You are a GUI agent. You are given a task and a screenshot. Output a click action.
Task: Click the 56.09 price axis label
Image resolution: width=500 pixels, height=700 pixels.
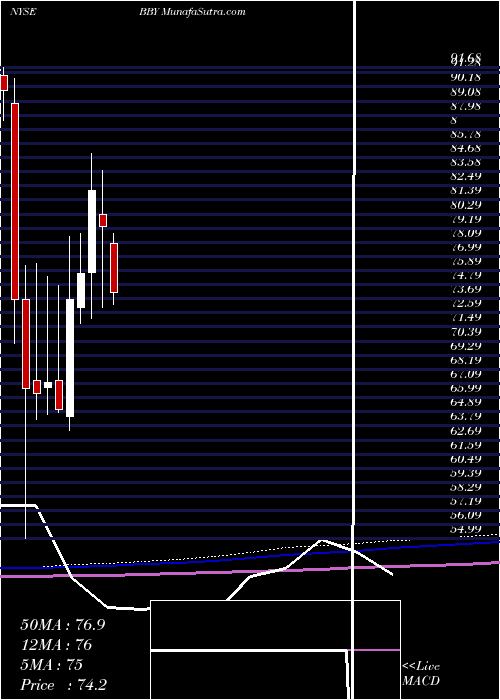[465, 515]
